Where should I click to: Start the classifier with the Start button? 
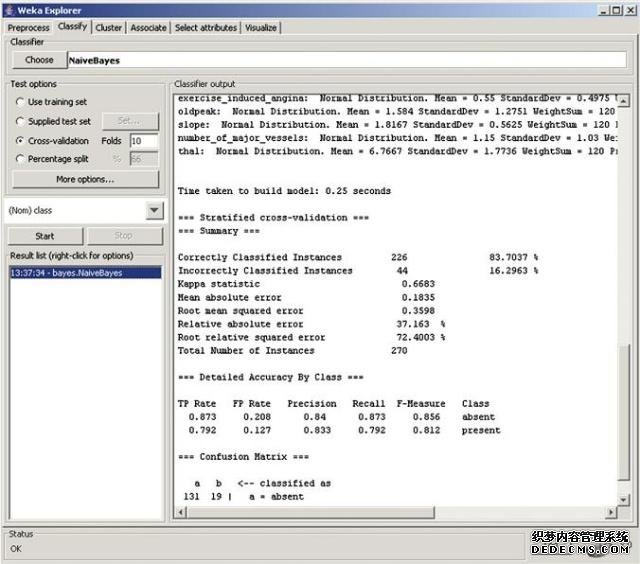click(x=45, y=237)
